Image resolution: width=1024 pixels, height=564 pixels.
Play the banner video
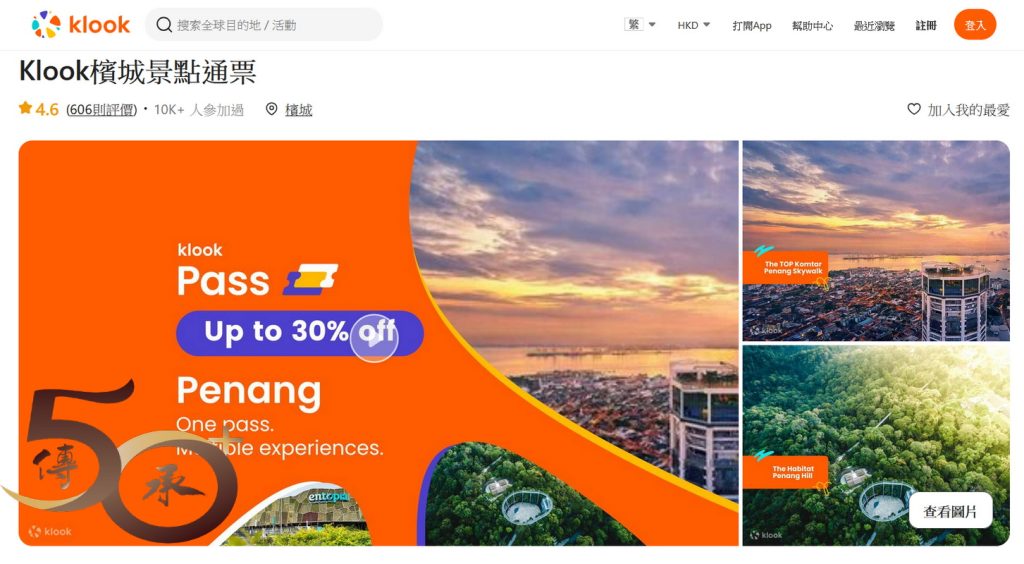pyautogui.click(x=374, y=337)
